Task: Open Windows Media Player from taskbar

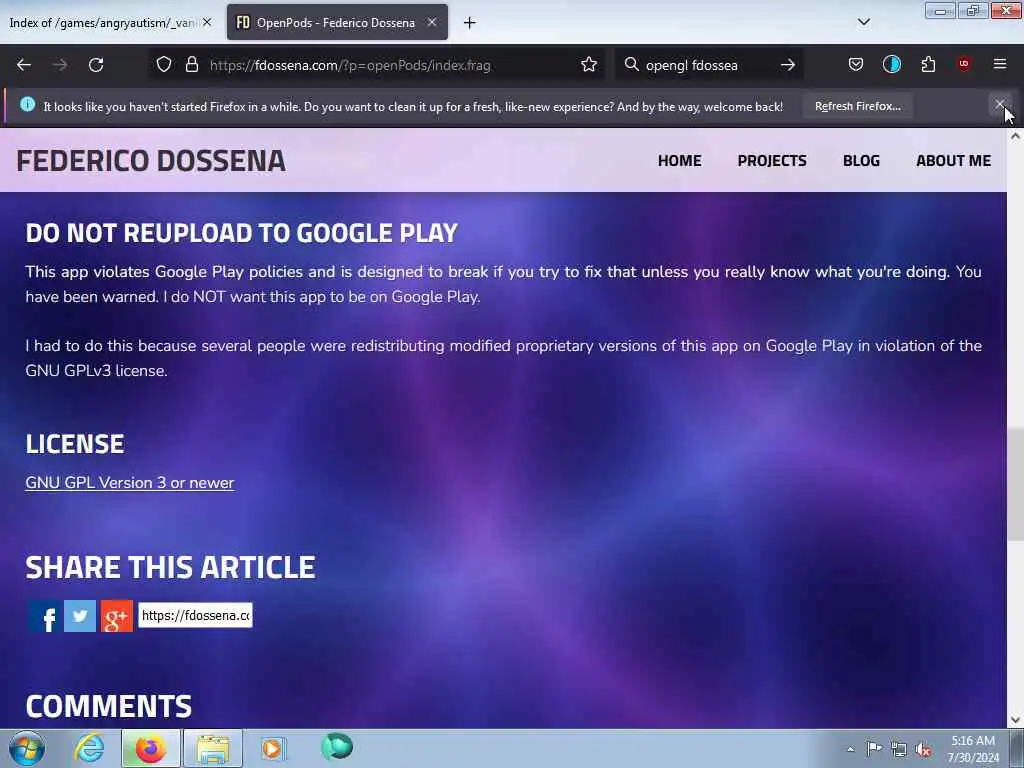Action: [273, 748]
